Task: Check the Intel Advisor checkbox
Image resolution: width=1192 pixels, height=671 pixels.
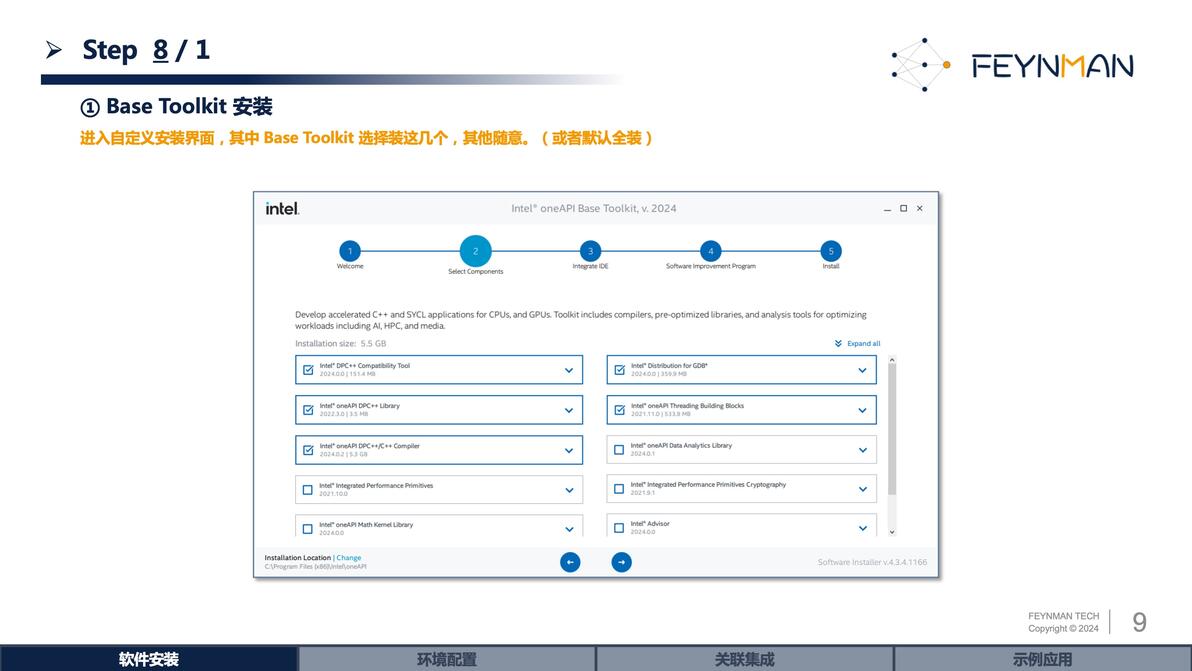Action: 619,527
